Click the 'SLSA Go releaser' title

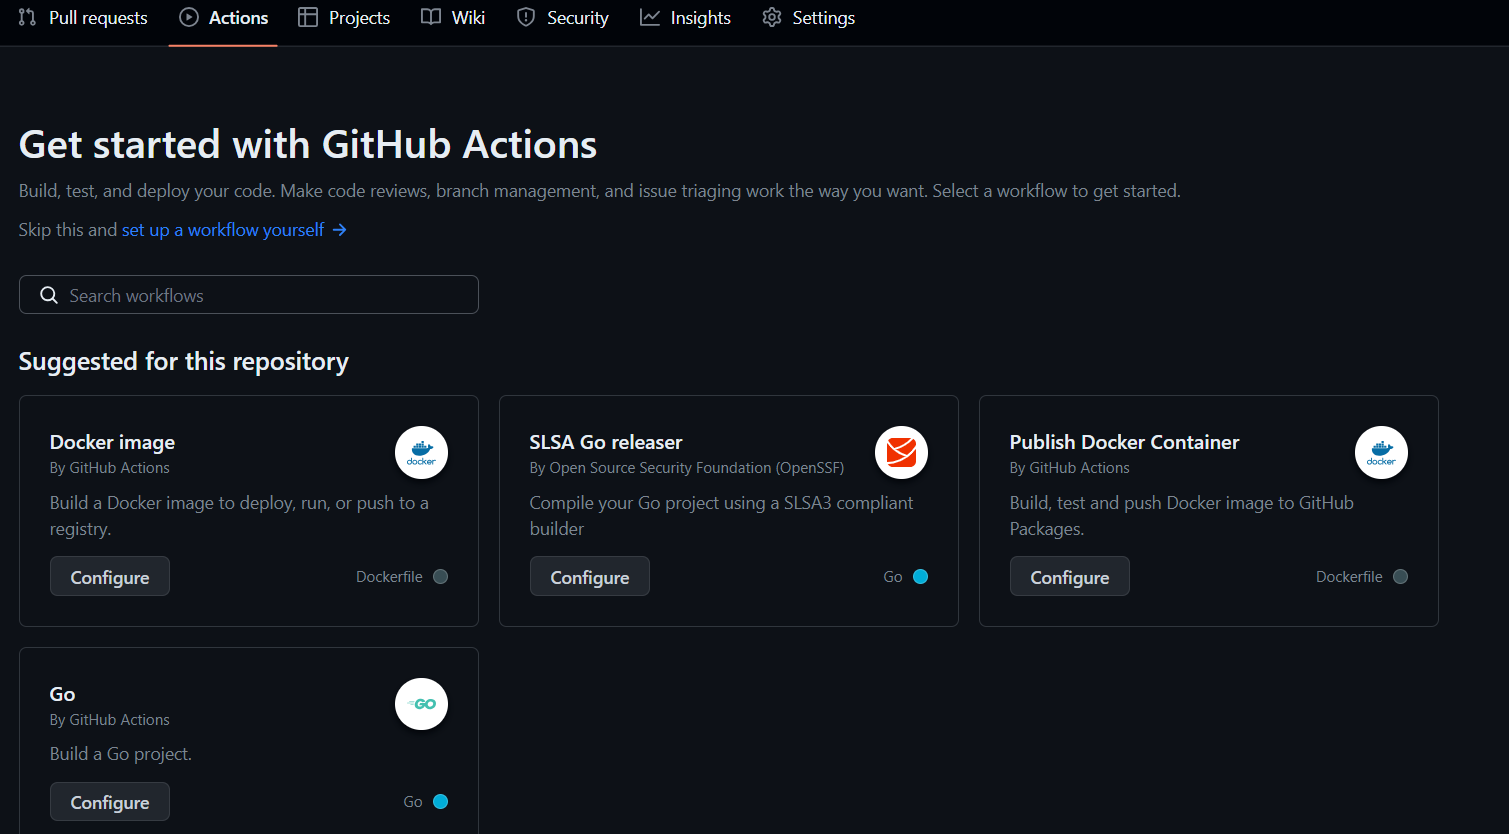pyautogui.click(x=606, y=442)
